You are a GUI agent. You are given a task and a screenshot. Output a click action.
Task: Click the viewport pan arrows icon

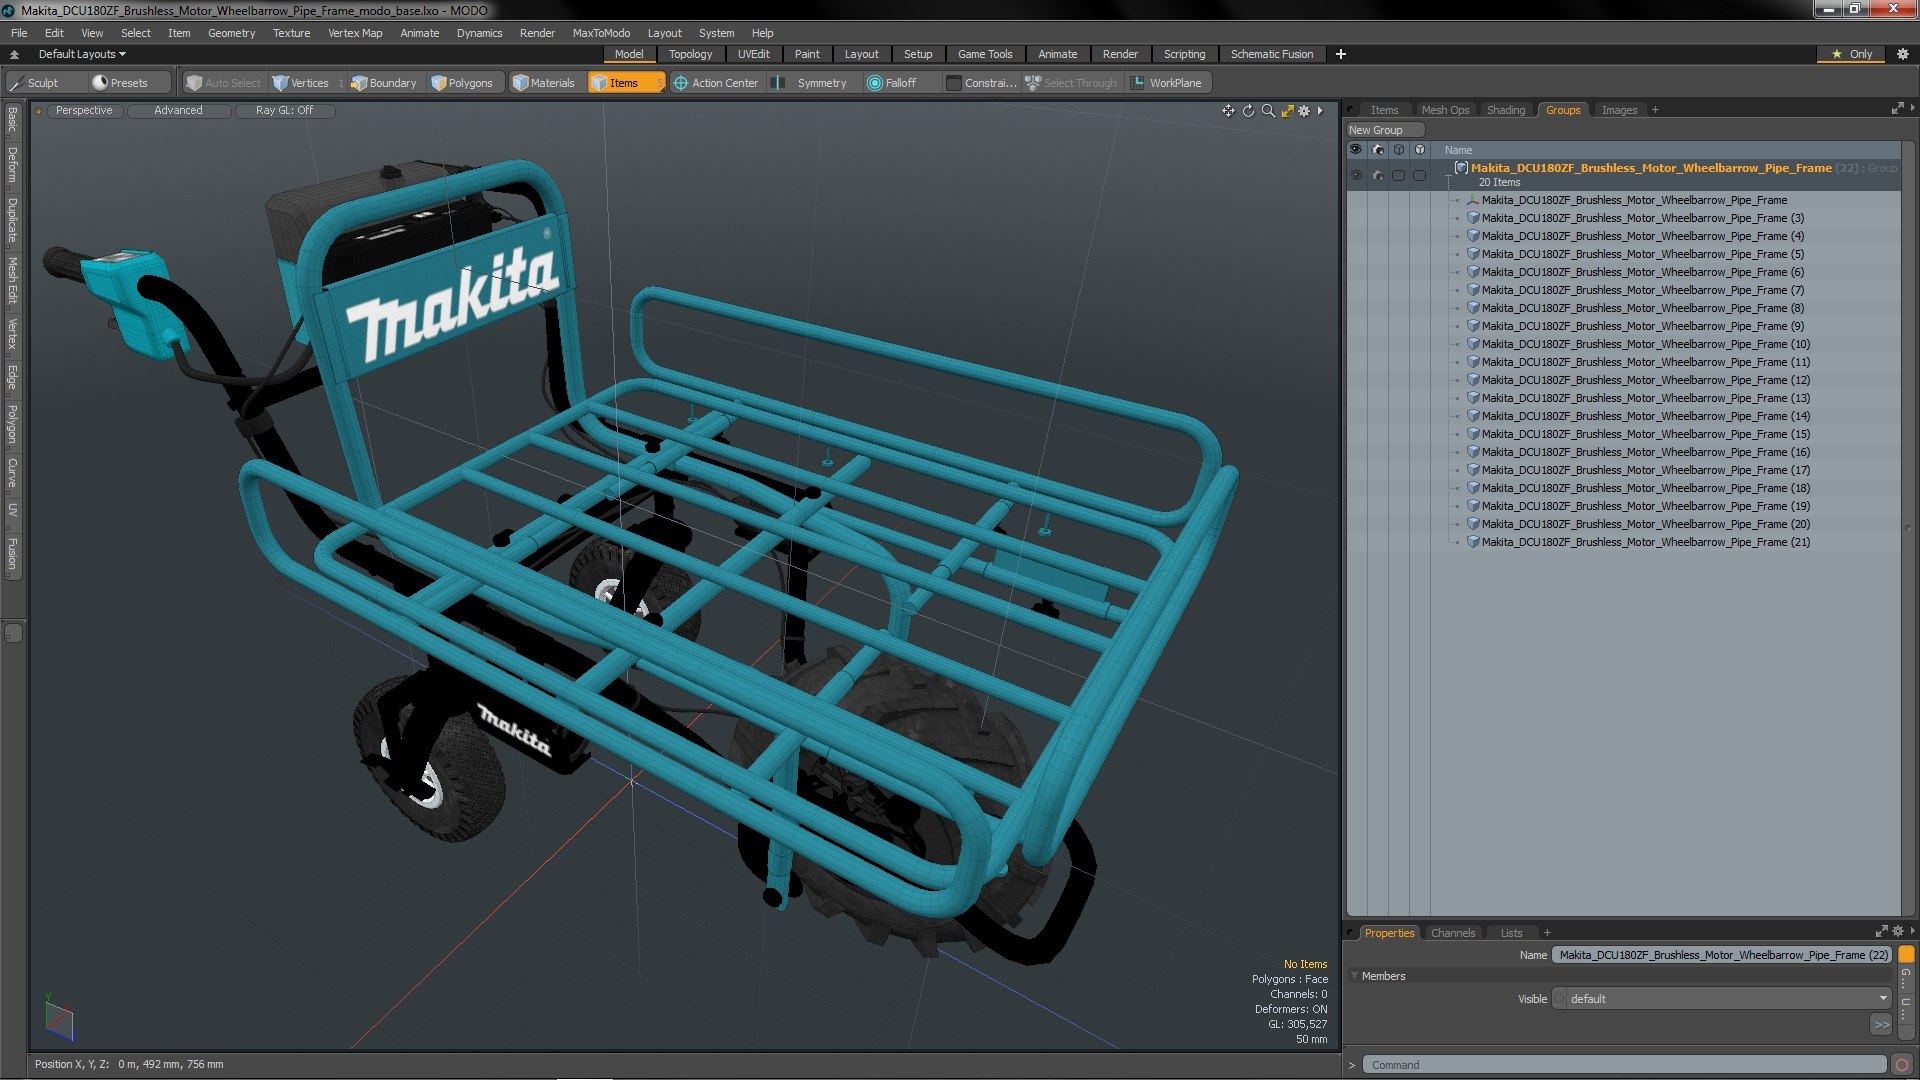click(x=1228, y=111)
